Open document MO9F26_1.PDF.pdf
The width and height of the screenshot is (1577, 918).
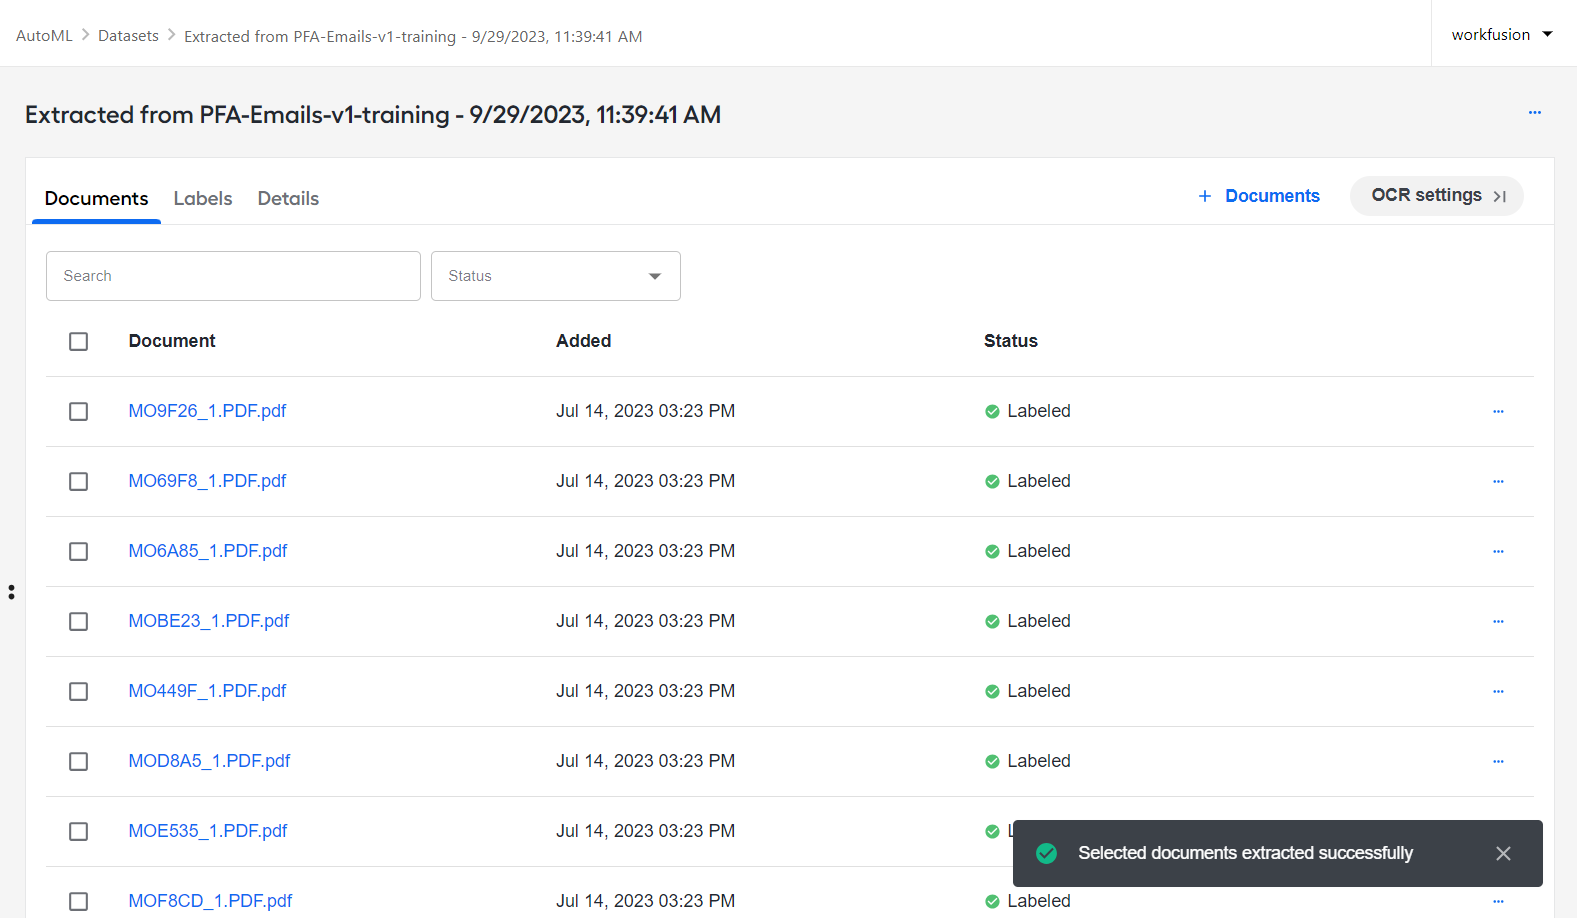207,411
